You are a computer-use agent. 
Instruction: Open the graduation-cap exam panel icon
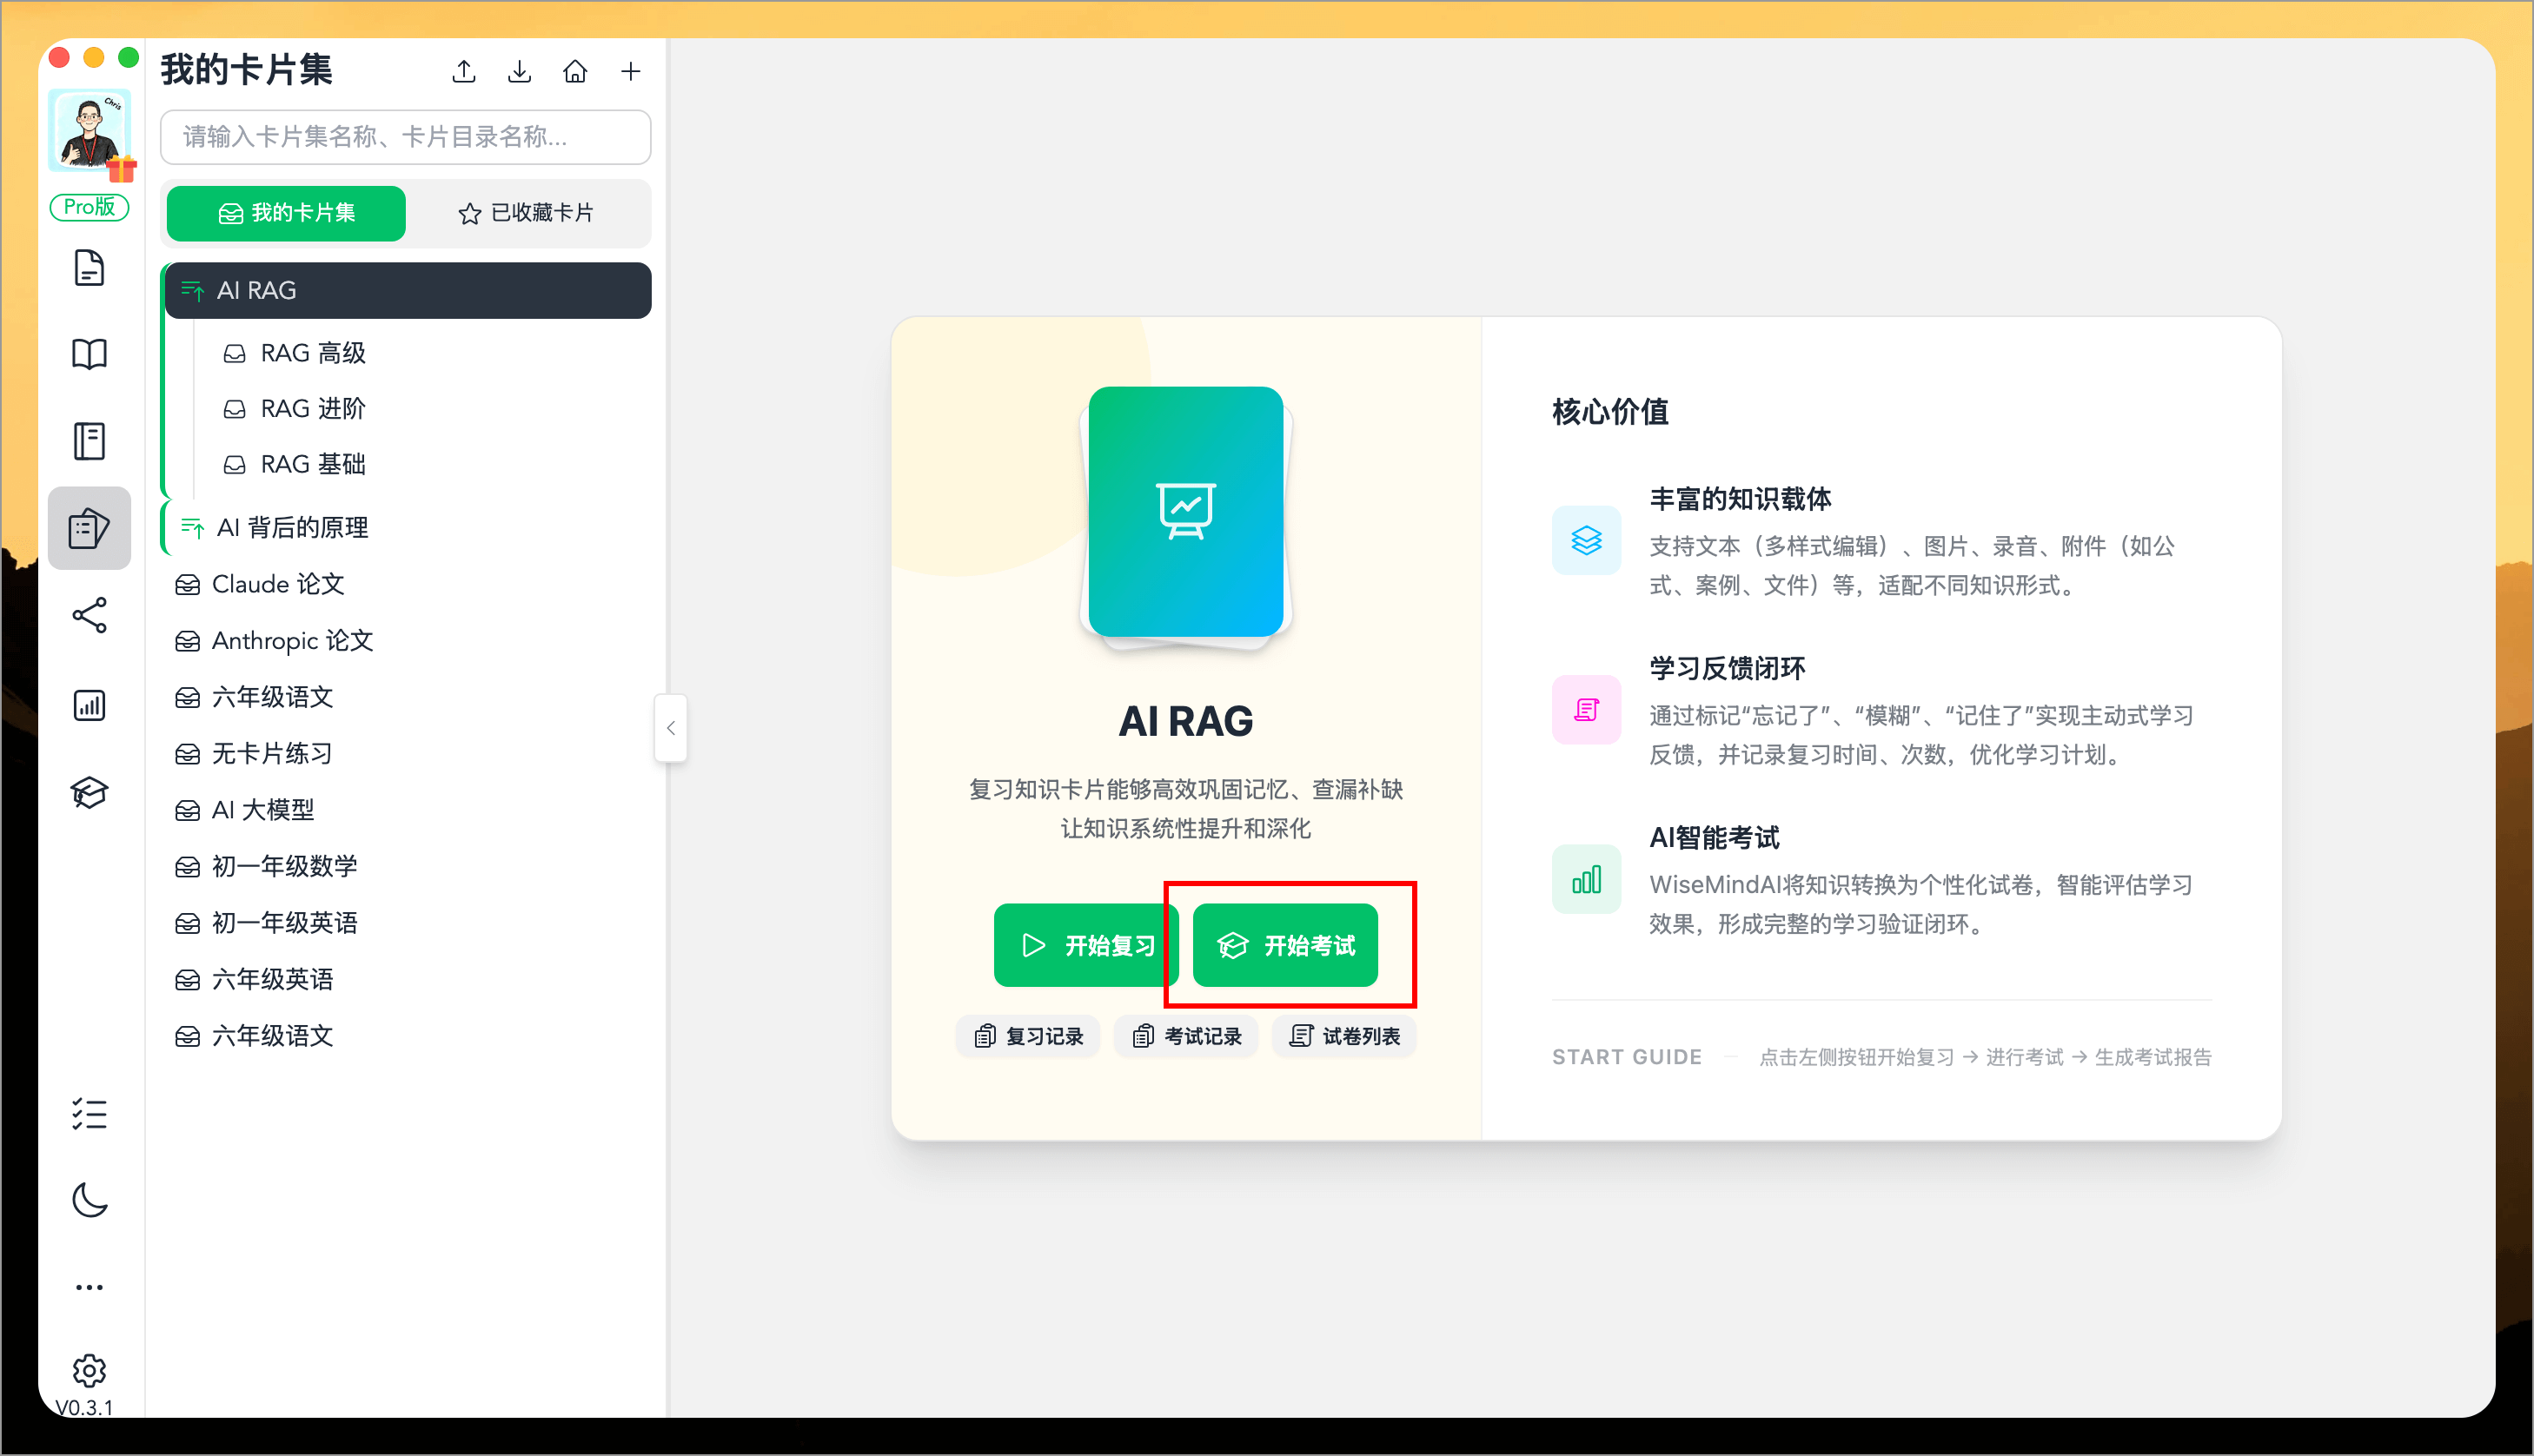(x=90, y=792)
